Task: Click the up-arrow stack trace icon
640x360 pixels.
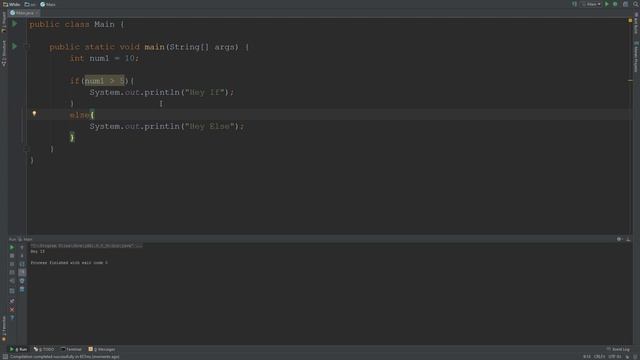Action: 22,247
